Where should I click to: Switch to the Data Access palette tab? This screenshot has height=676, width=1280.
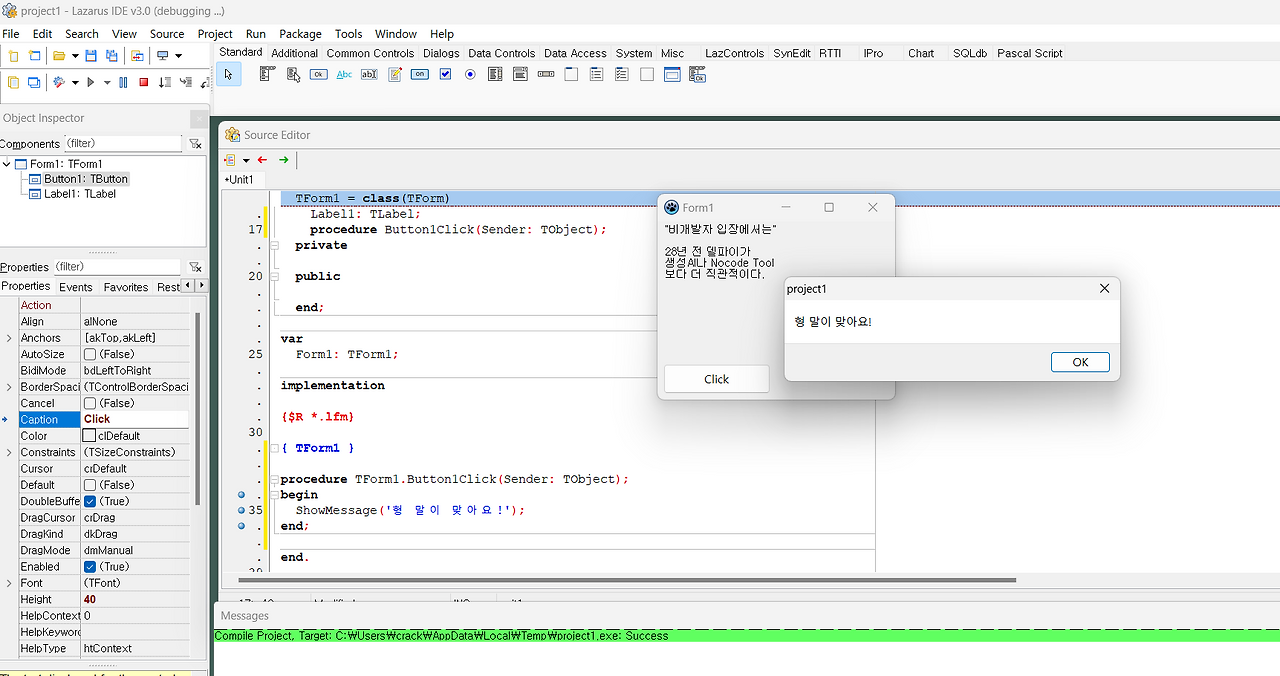click(575, 53)
